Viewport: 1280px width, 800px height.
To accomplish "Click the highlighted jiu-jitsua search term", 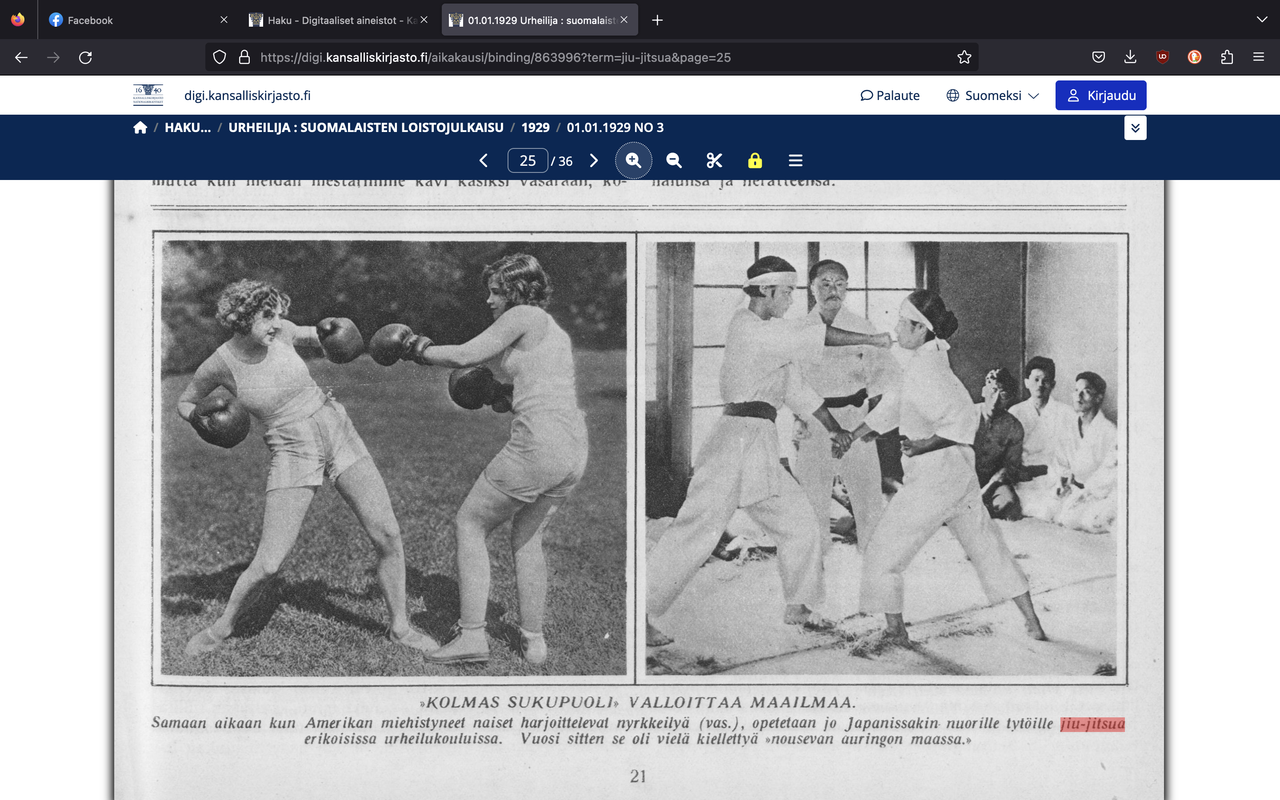I will point(1092,723).
